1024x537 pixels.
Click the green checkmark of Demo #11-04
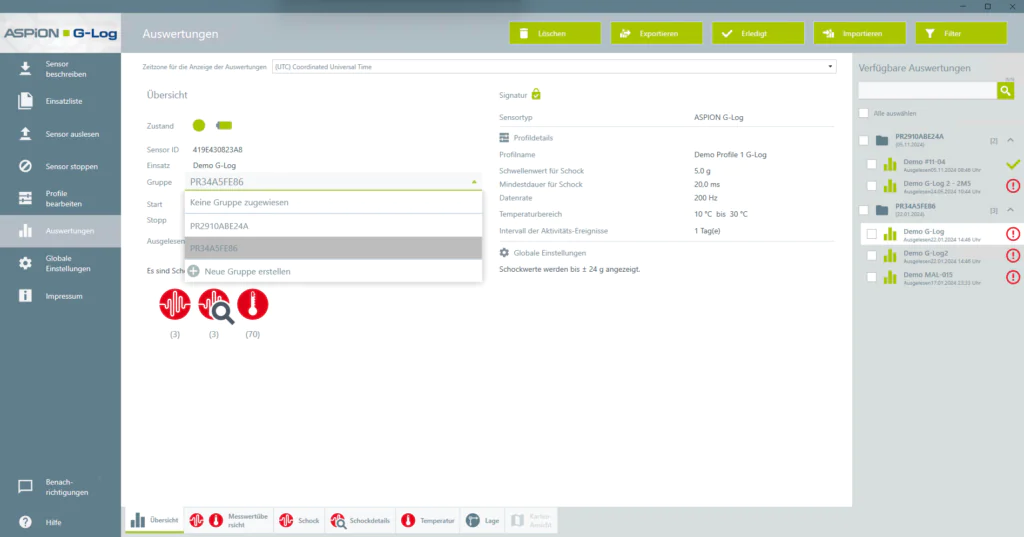[x=1013, y=164]
